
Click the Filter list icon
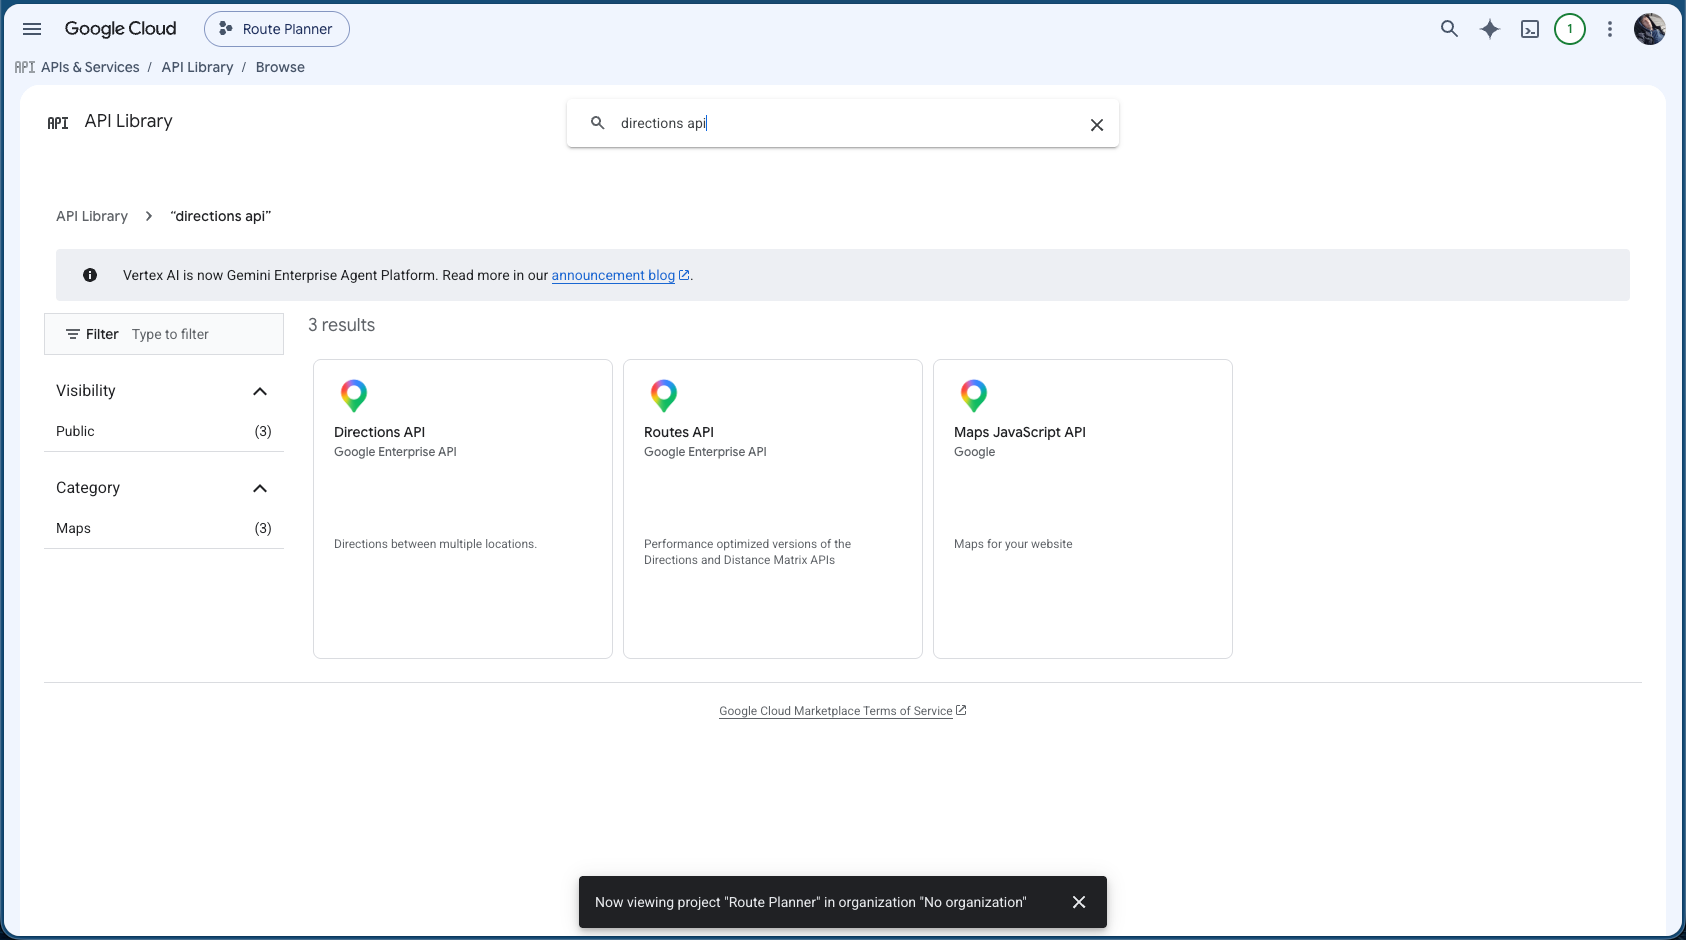(x=73, y=334)
